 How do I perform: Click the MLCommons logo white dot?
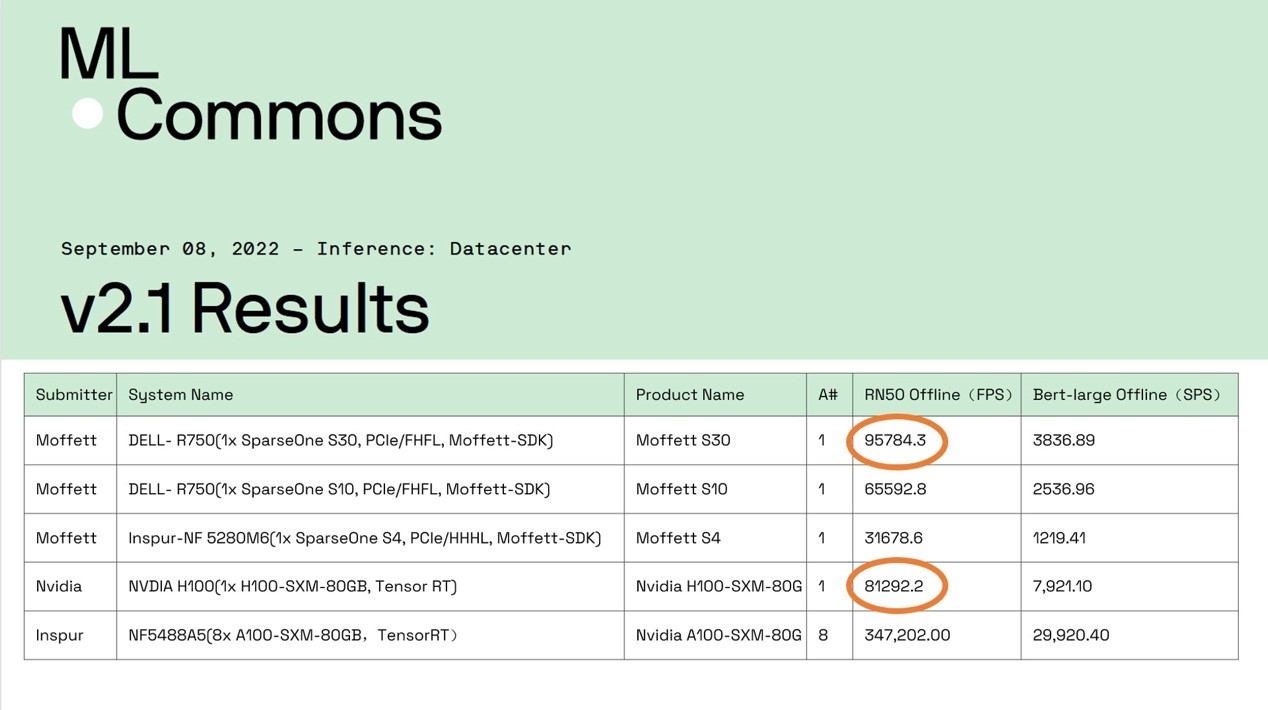pyautogui.click(x=87, y=114)
